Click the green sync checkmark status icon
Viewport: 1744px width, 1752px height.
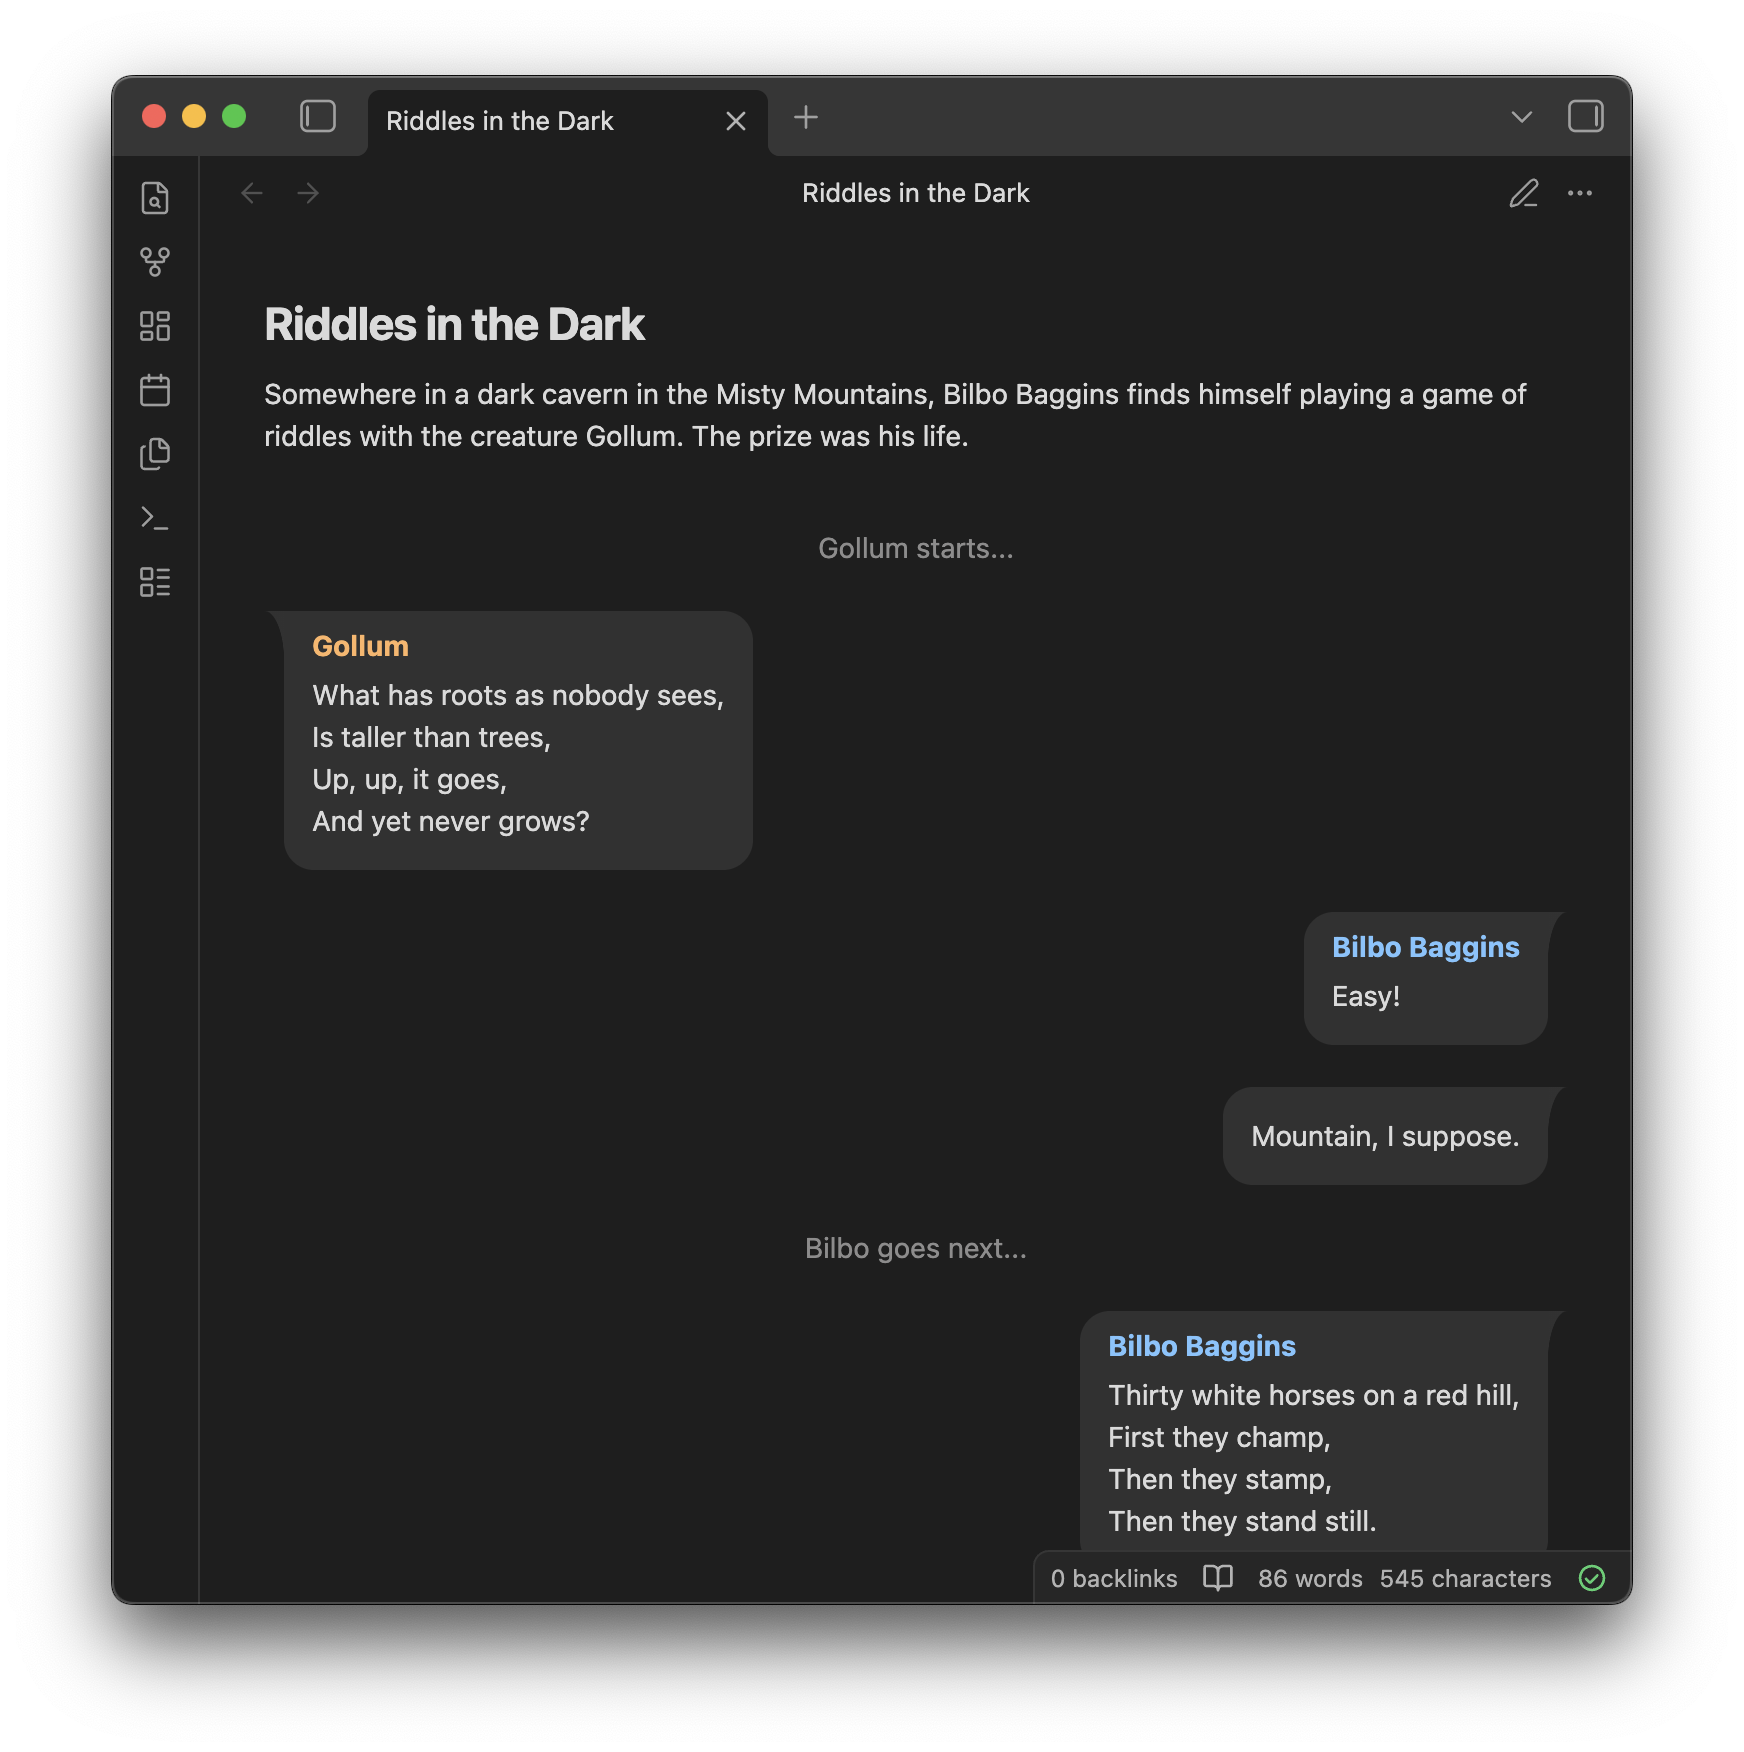(x=1591, y=1578)
